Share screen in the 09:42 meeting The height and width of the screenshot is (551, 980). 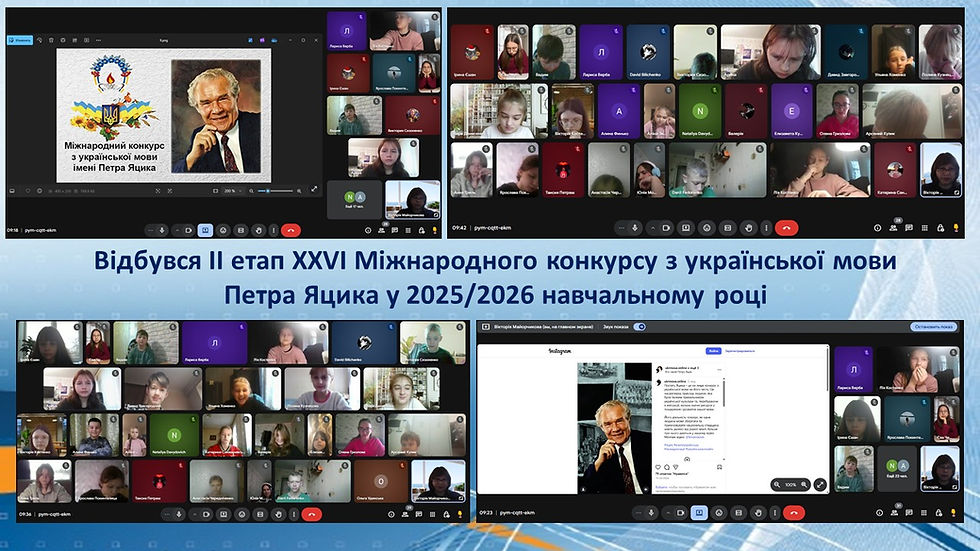pyautogui.click(x=686, y=228)
